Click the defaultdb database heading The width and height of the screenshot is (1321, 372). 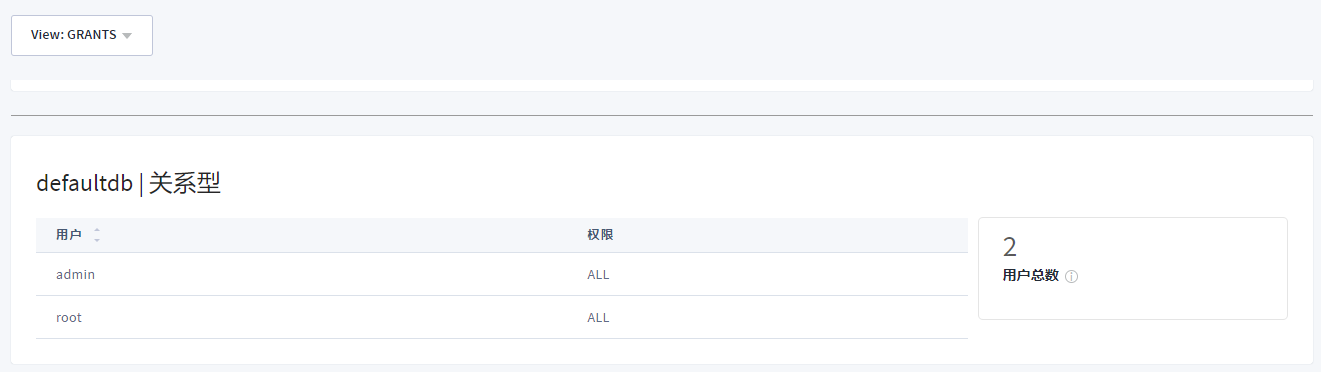(x=84, y=183)
